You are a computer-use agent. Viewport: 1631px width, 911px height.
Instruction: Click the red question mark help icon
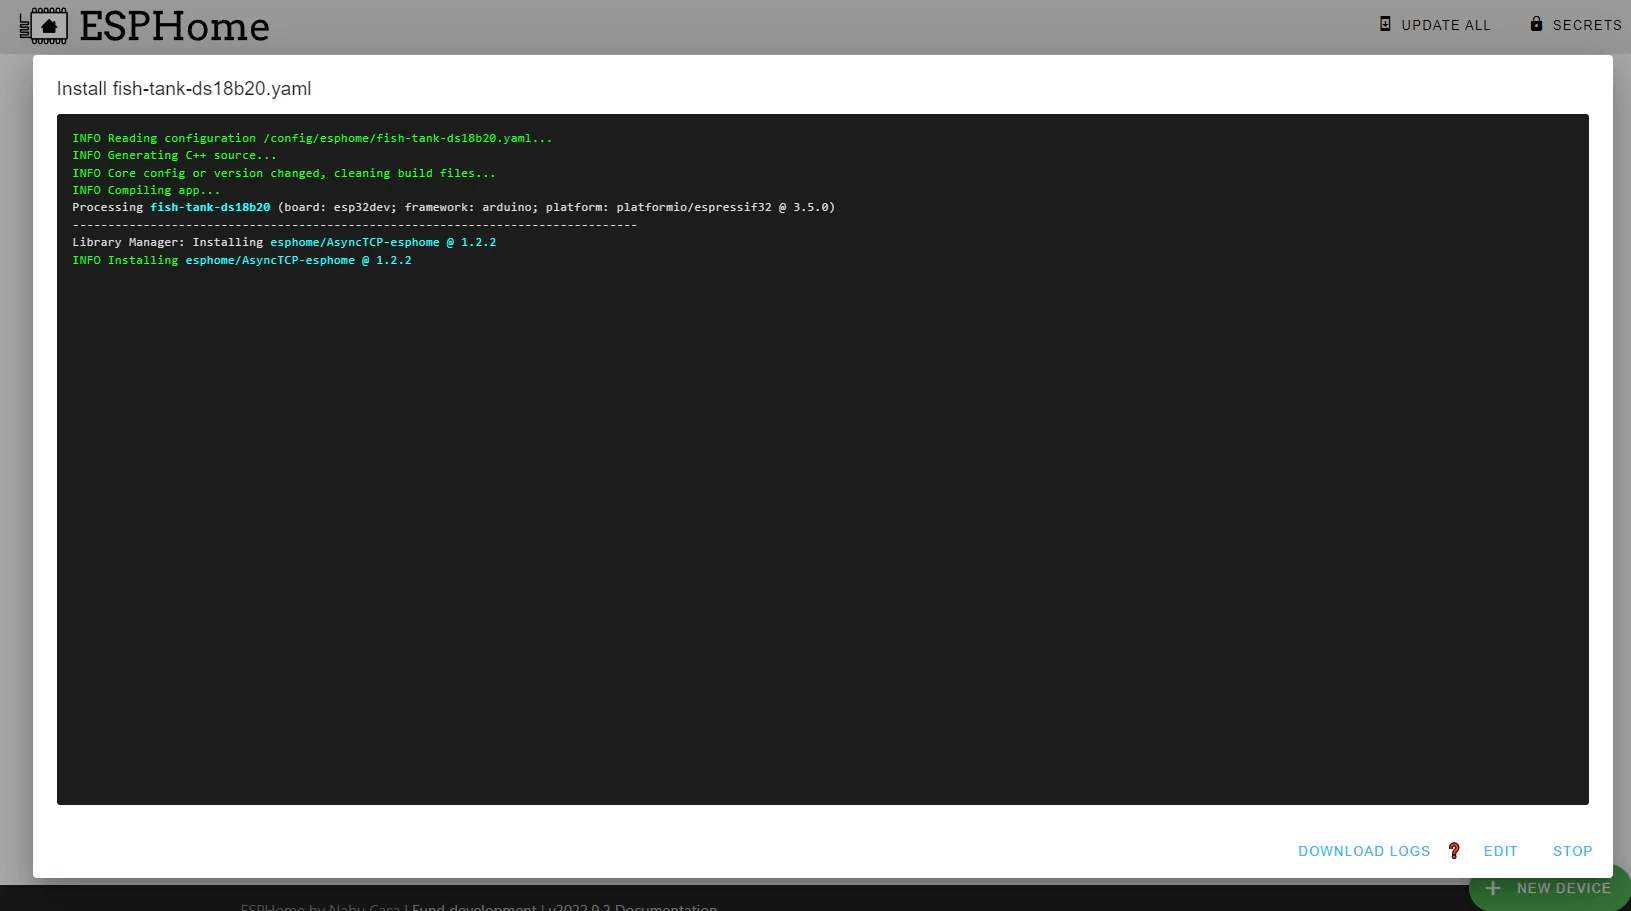1454,851
